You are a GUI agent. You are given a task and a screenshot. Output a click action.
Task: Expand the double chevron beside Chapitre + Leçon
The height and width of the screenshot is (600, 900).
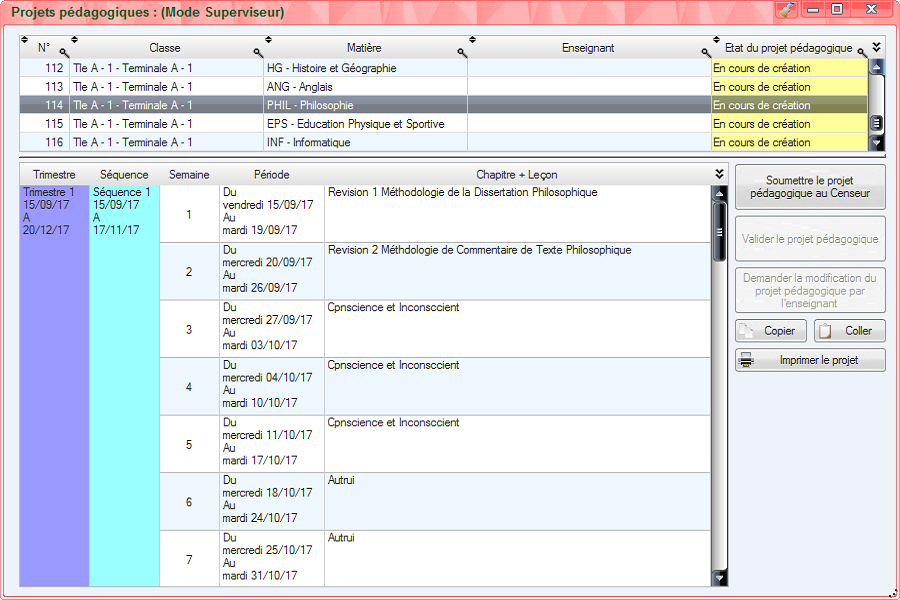click(x=719, y=174)
